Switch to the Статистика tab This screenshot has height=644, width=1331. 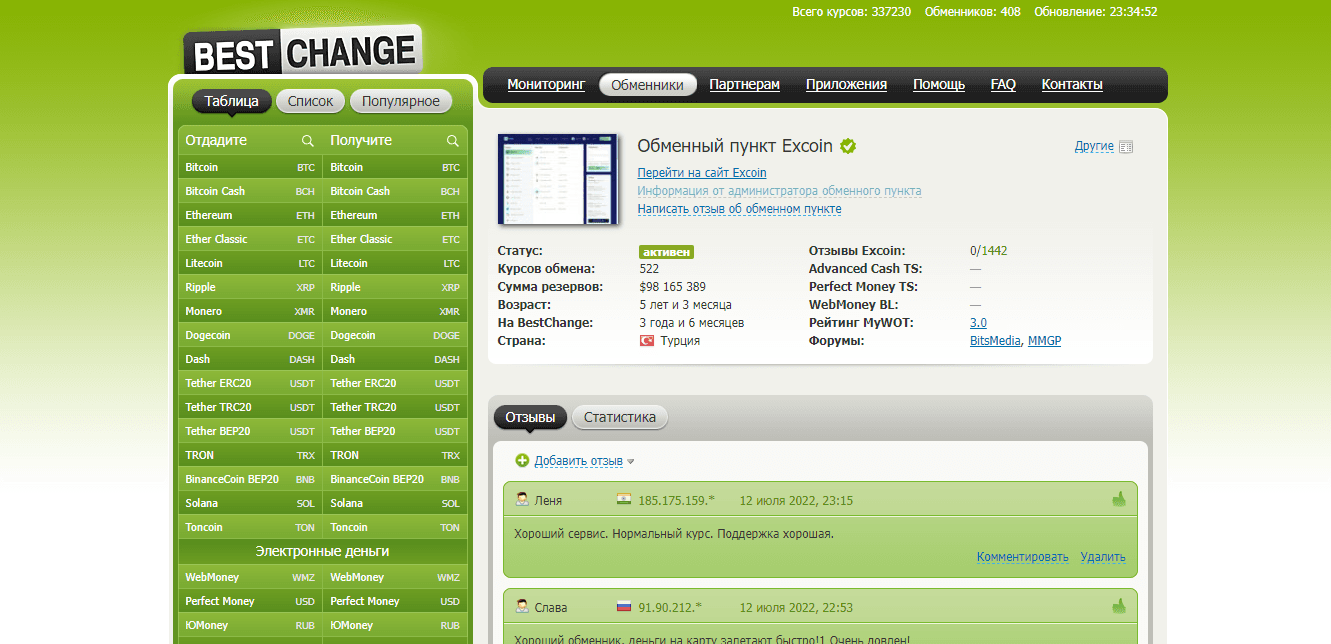point(619,417)
